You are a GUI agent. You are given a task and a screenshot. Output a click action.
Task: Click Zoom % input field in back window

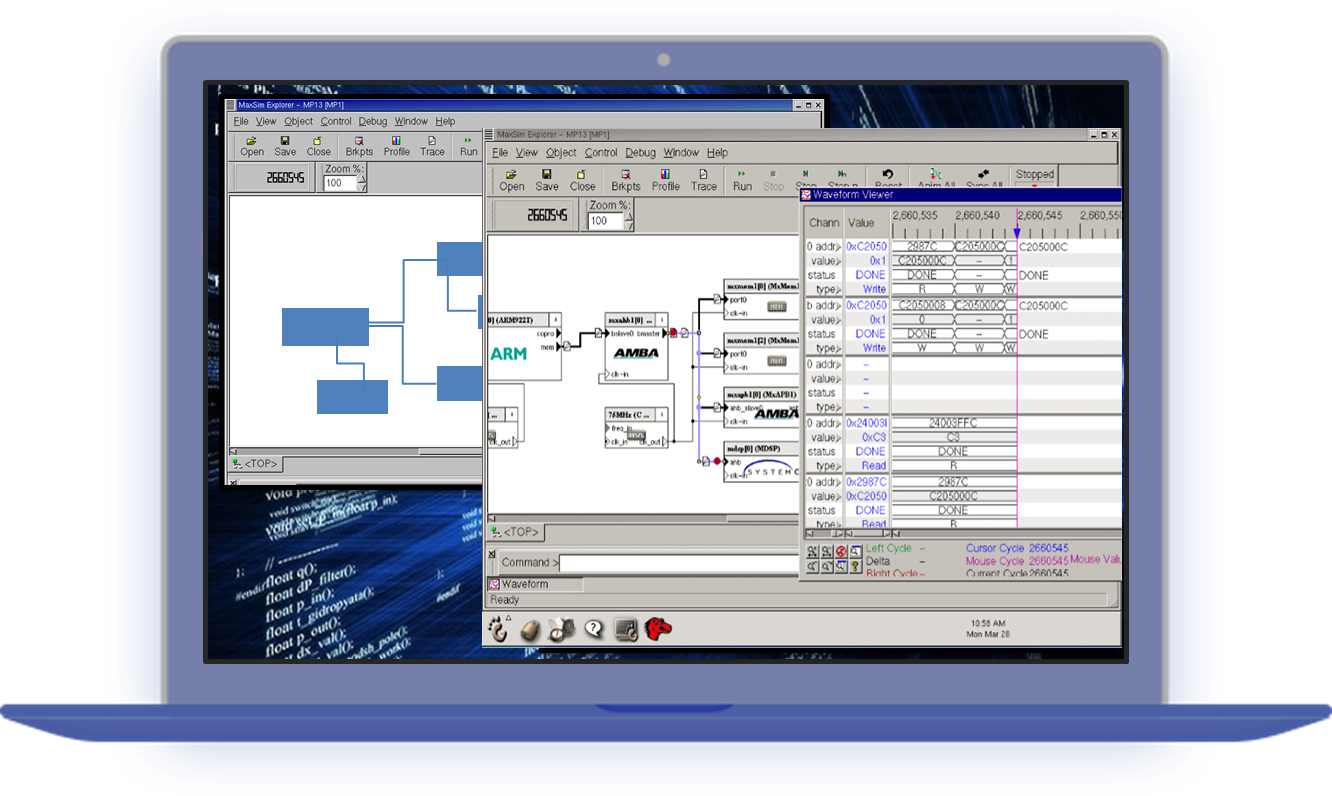[x=340, y=183]
